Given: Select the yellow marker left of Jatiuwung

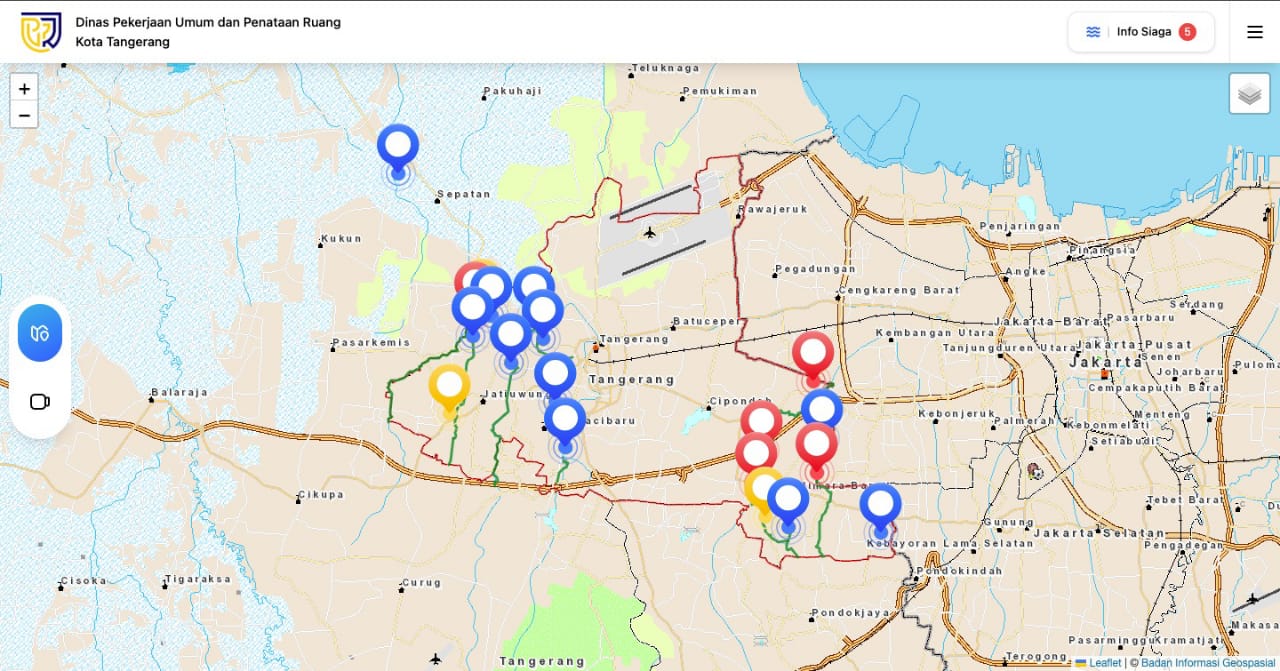Looking at the screenshot, I should pyautogui.click(x=449, y=386).
